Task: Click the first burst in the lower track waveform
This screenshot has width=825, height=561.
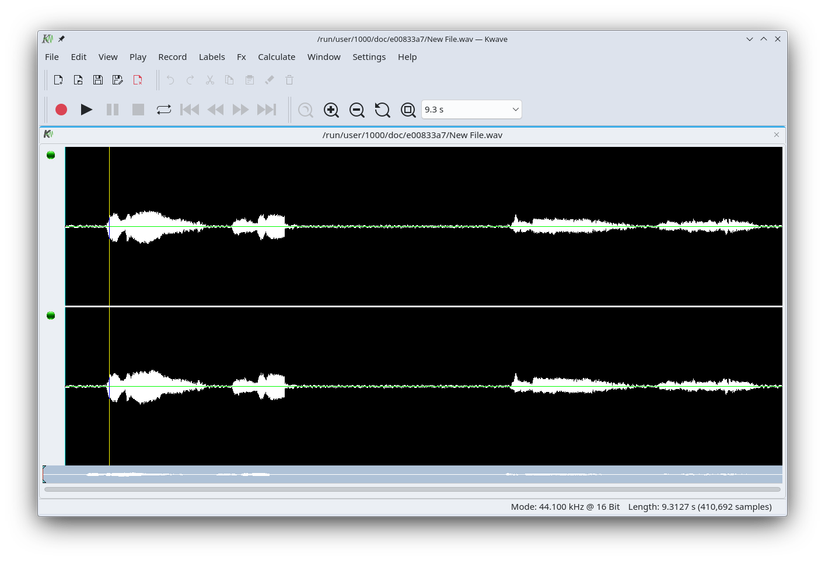Action: click(x=156, y=386)
